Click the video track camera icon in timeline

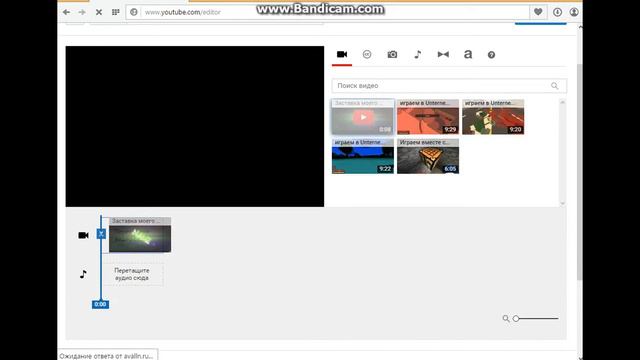point(83,235)
